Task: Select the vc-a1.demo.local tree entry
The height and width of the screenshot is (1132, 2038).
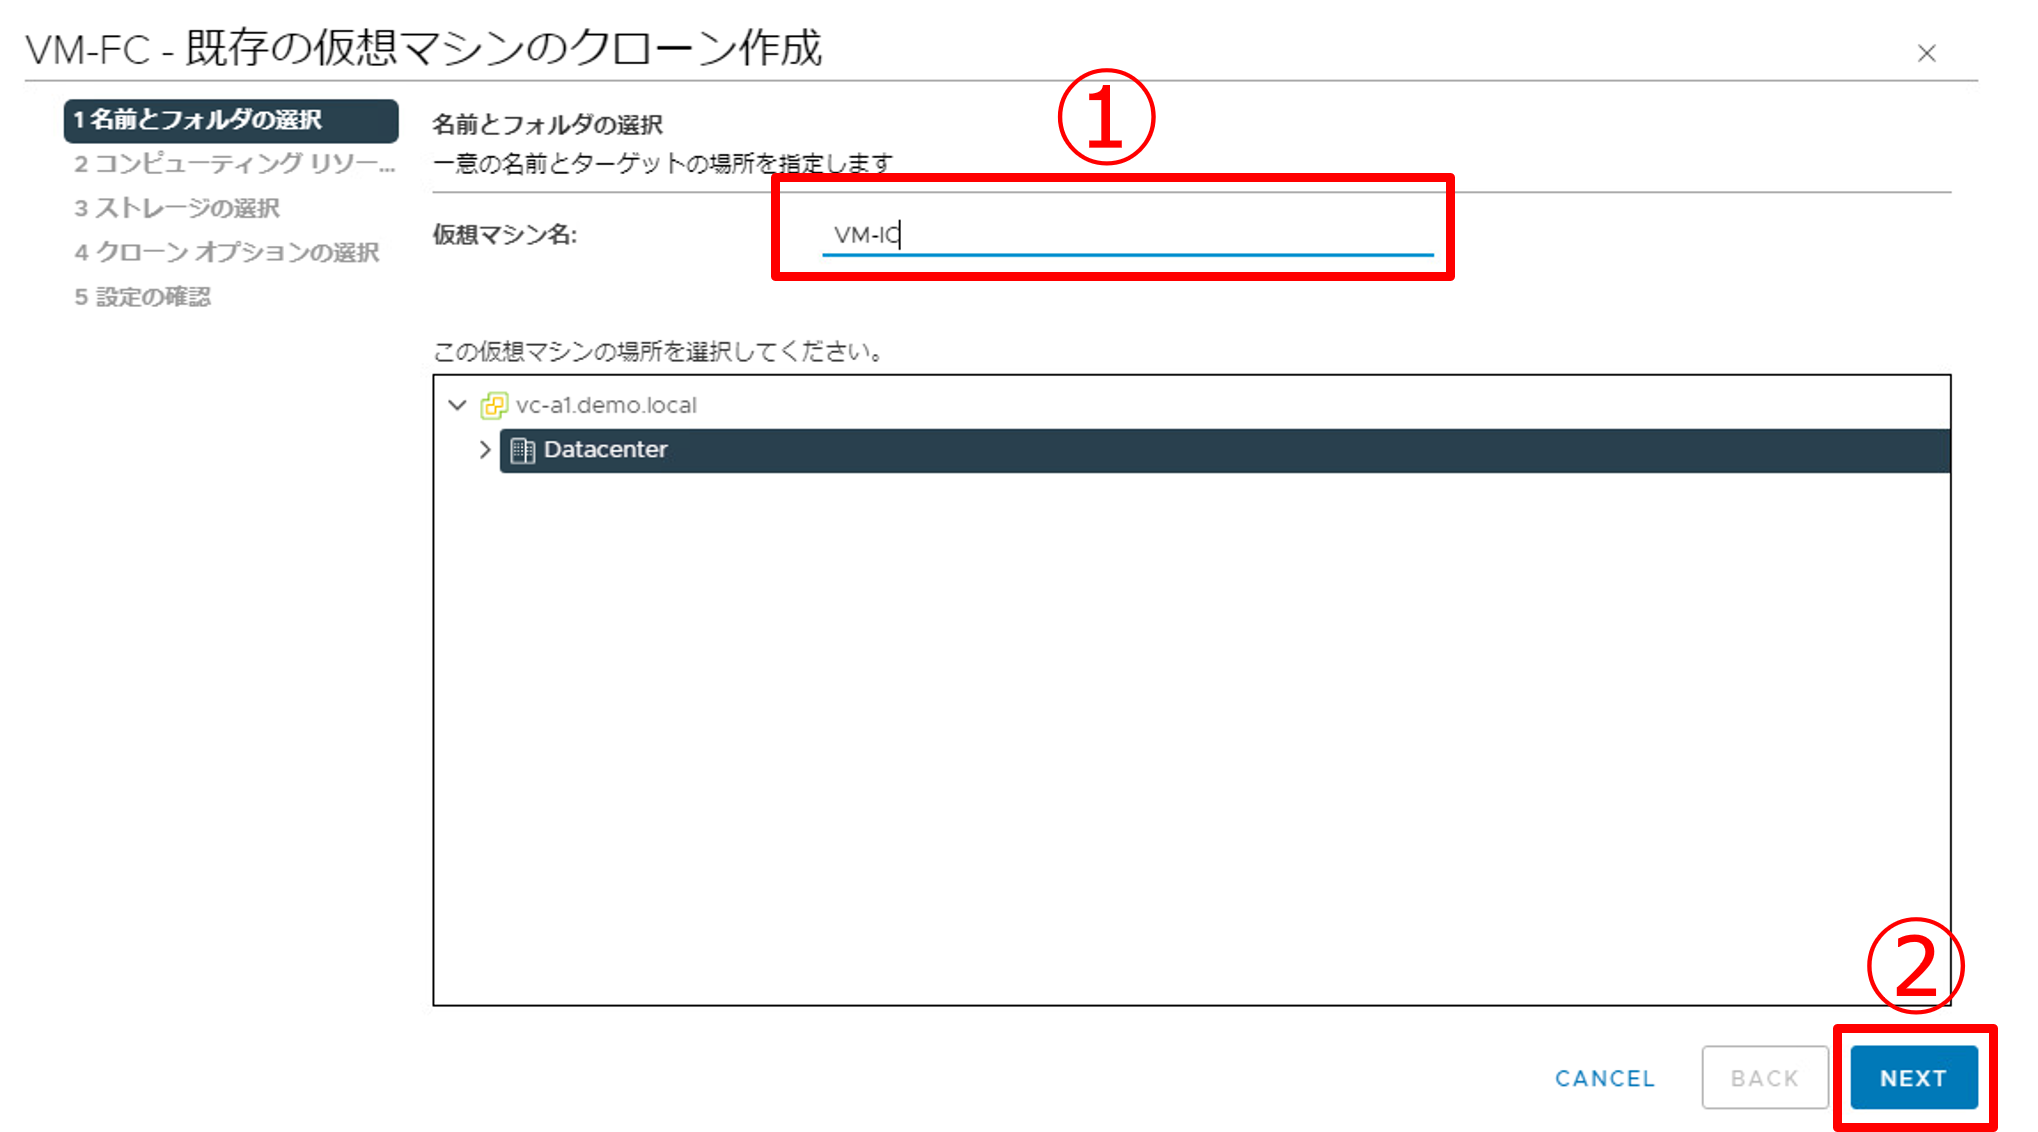Action: [x=606, y=405]
